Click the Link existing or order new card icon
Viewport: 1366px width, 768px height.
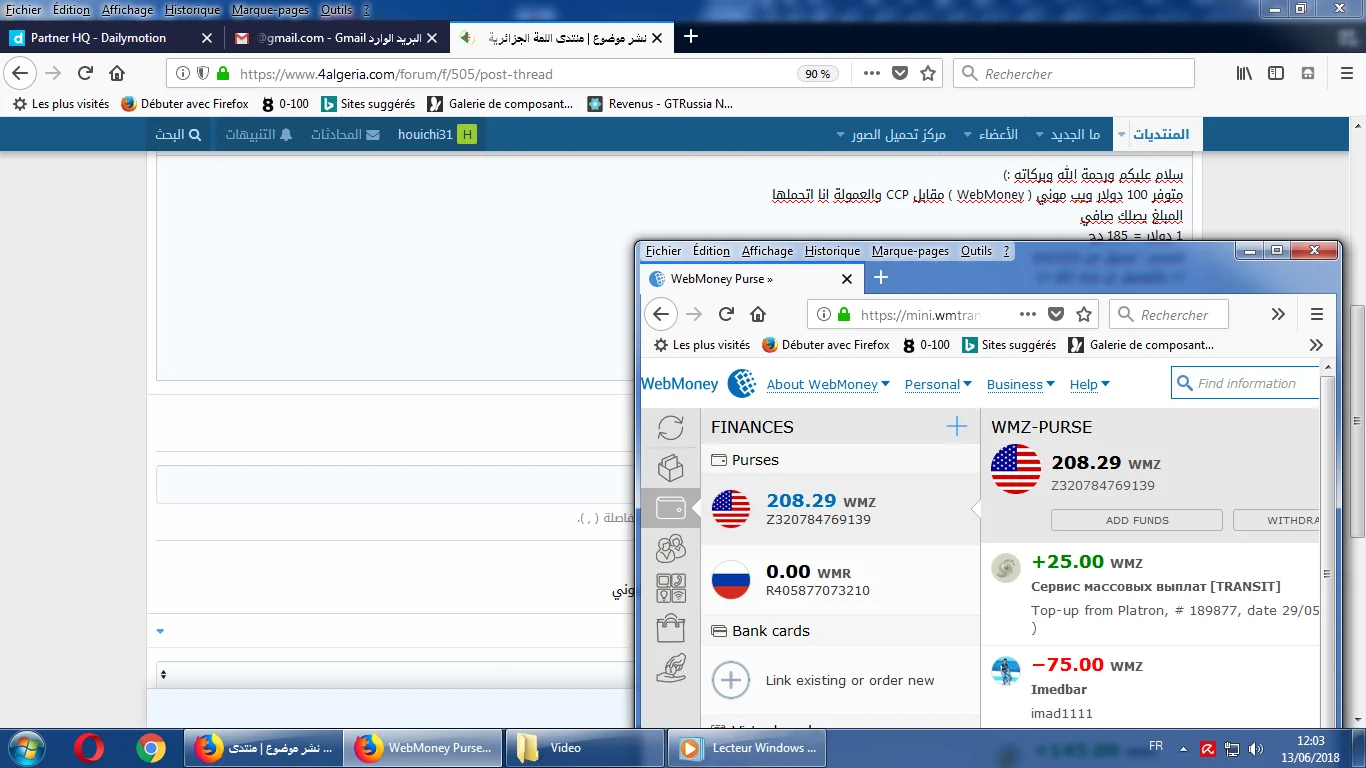click(x=730, y=680)
